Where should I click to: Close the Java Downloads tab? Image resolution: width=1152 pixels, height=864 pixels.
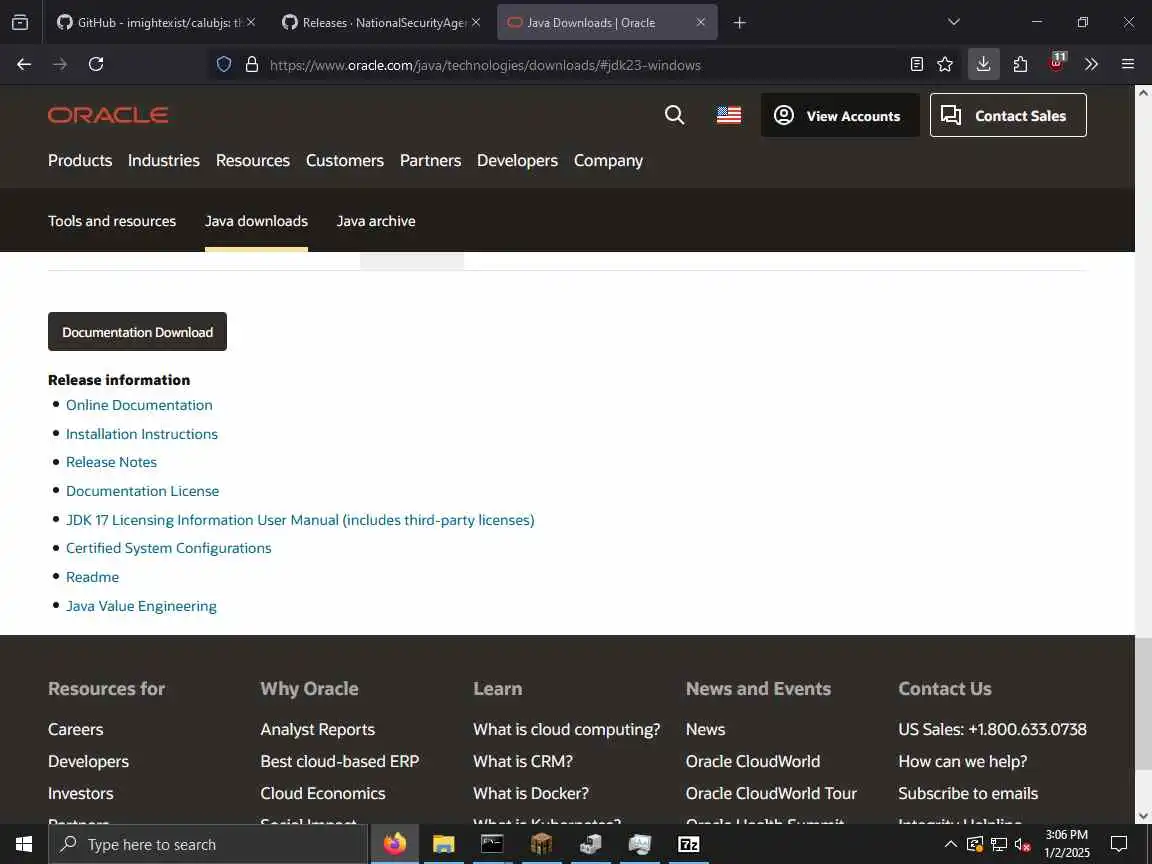(x=701, y=23)
